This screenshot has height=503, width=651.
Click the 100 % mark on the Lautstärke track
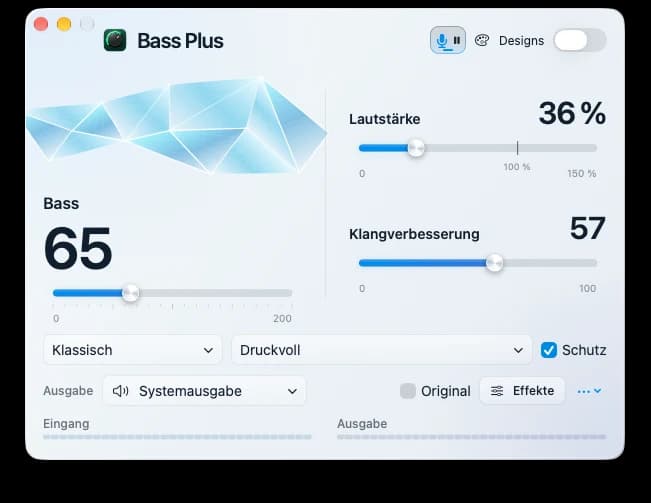point(517,148)
